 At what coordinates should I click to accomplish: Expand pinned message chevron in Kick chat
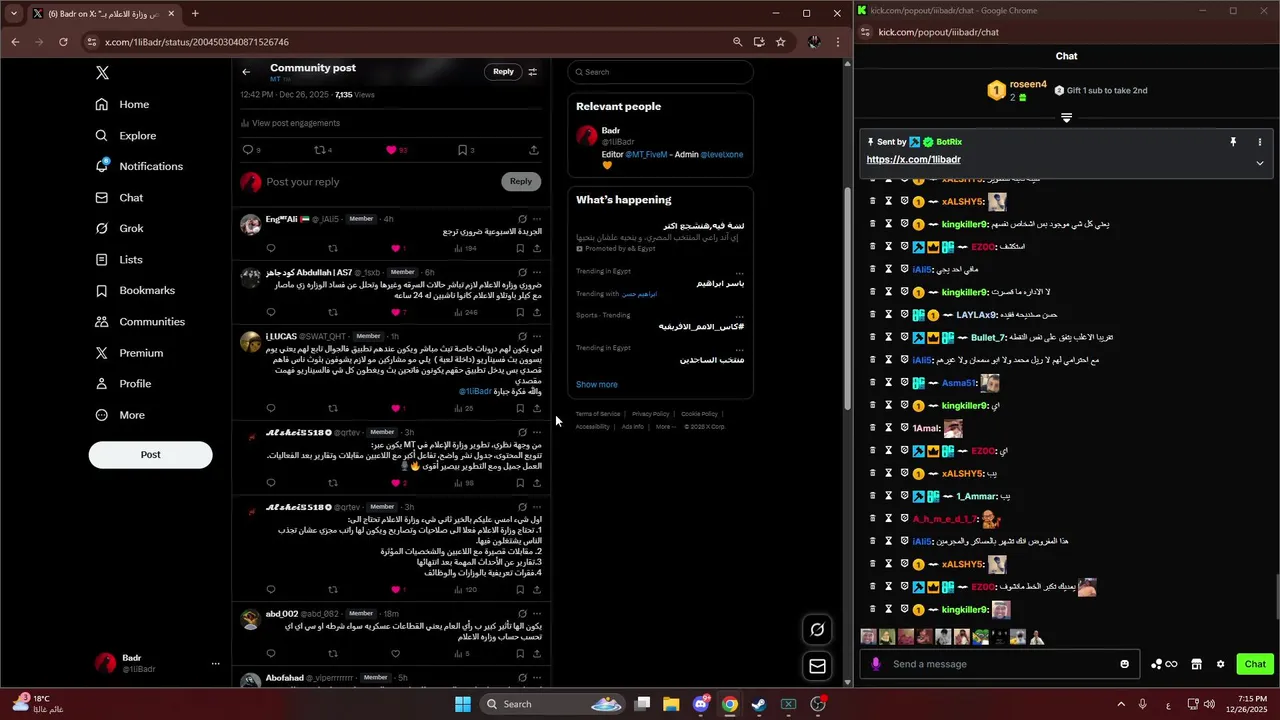pos(1260,162)
